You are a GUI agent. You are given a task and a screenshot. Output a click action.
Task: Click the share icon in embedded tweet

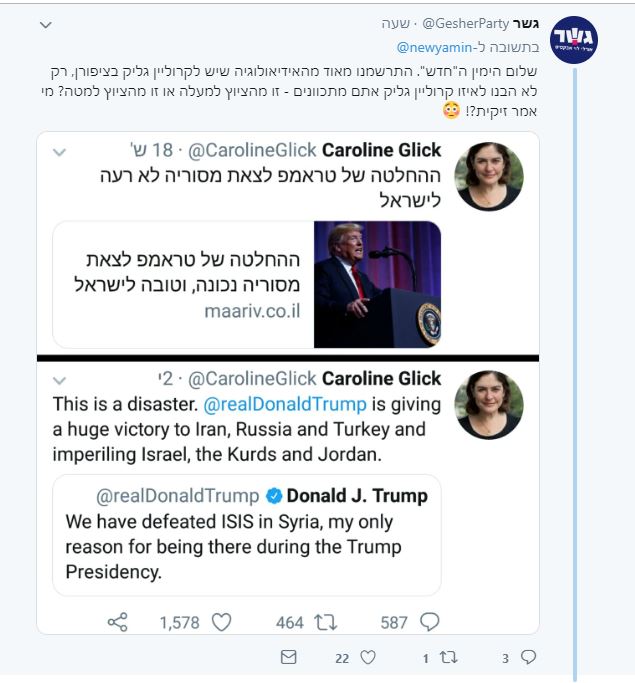[x=118, y=622]
